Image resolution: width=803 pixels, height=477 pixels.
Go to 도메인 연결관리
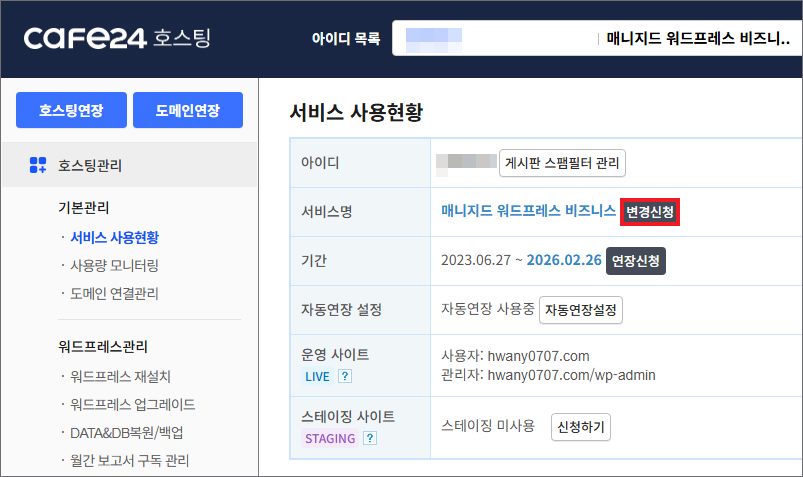tap(114, 293)
